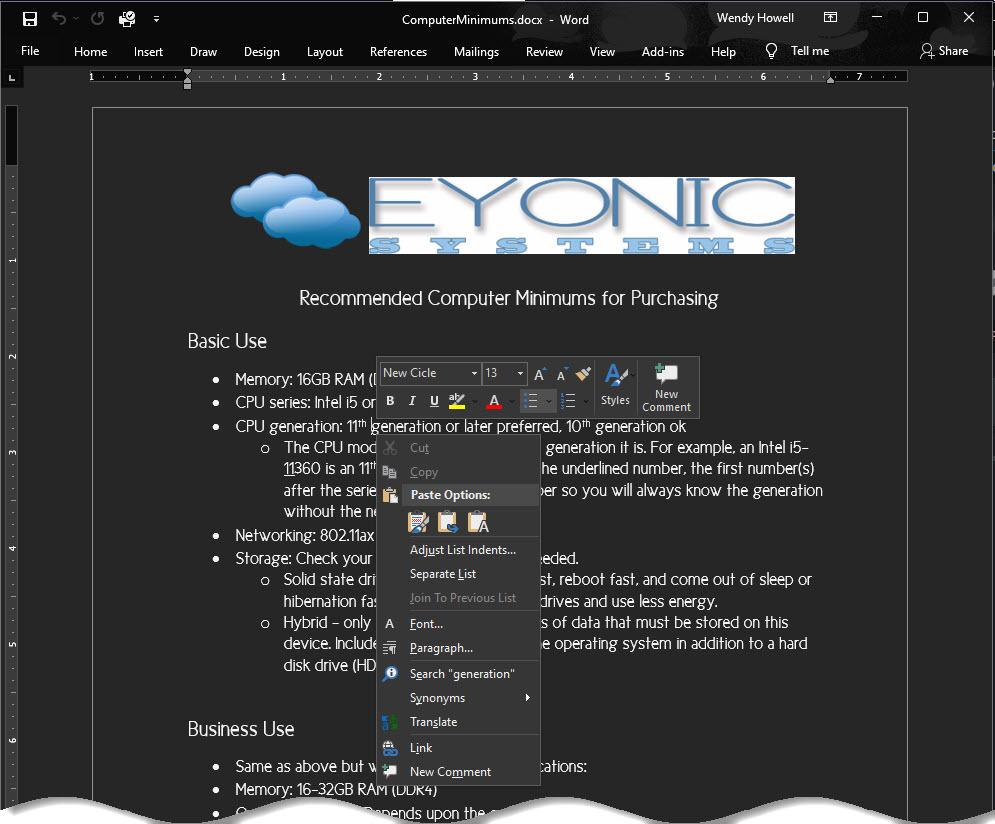Click Keep Text Only paste icon
This screenshot has height=824, width=995.
(x=478, y=522)
